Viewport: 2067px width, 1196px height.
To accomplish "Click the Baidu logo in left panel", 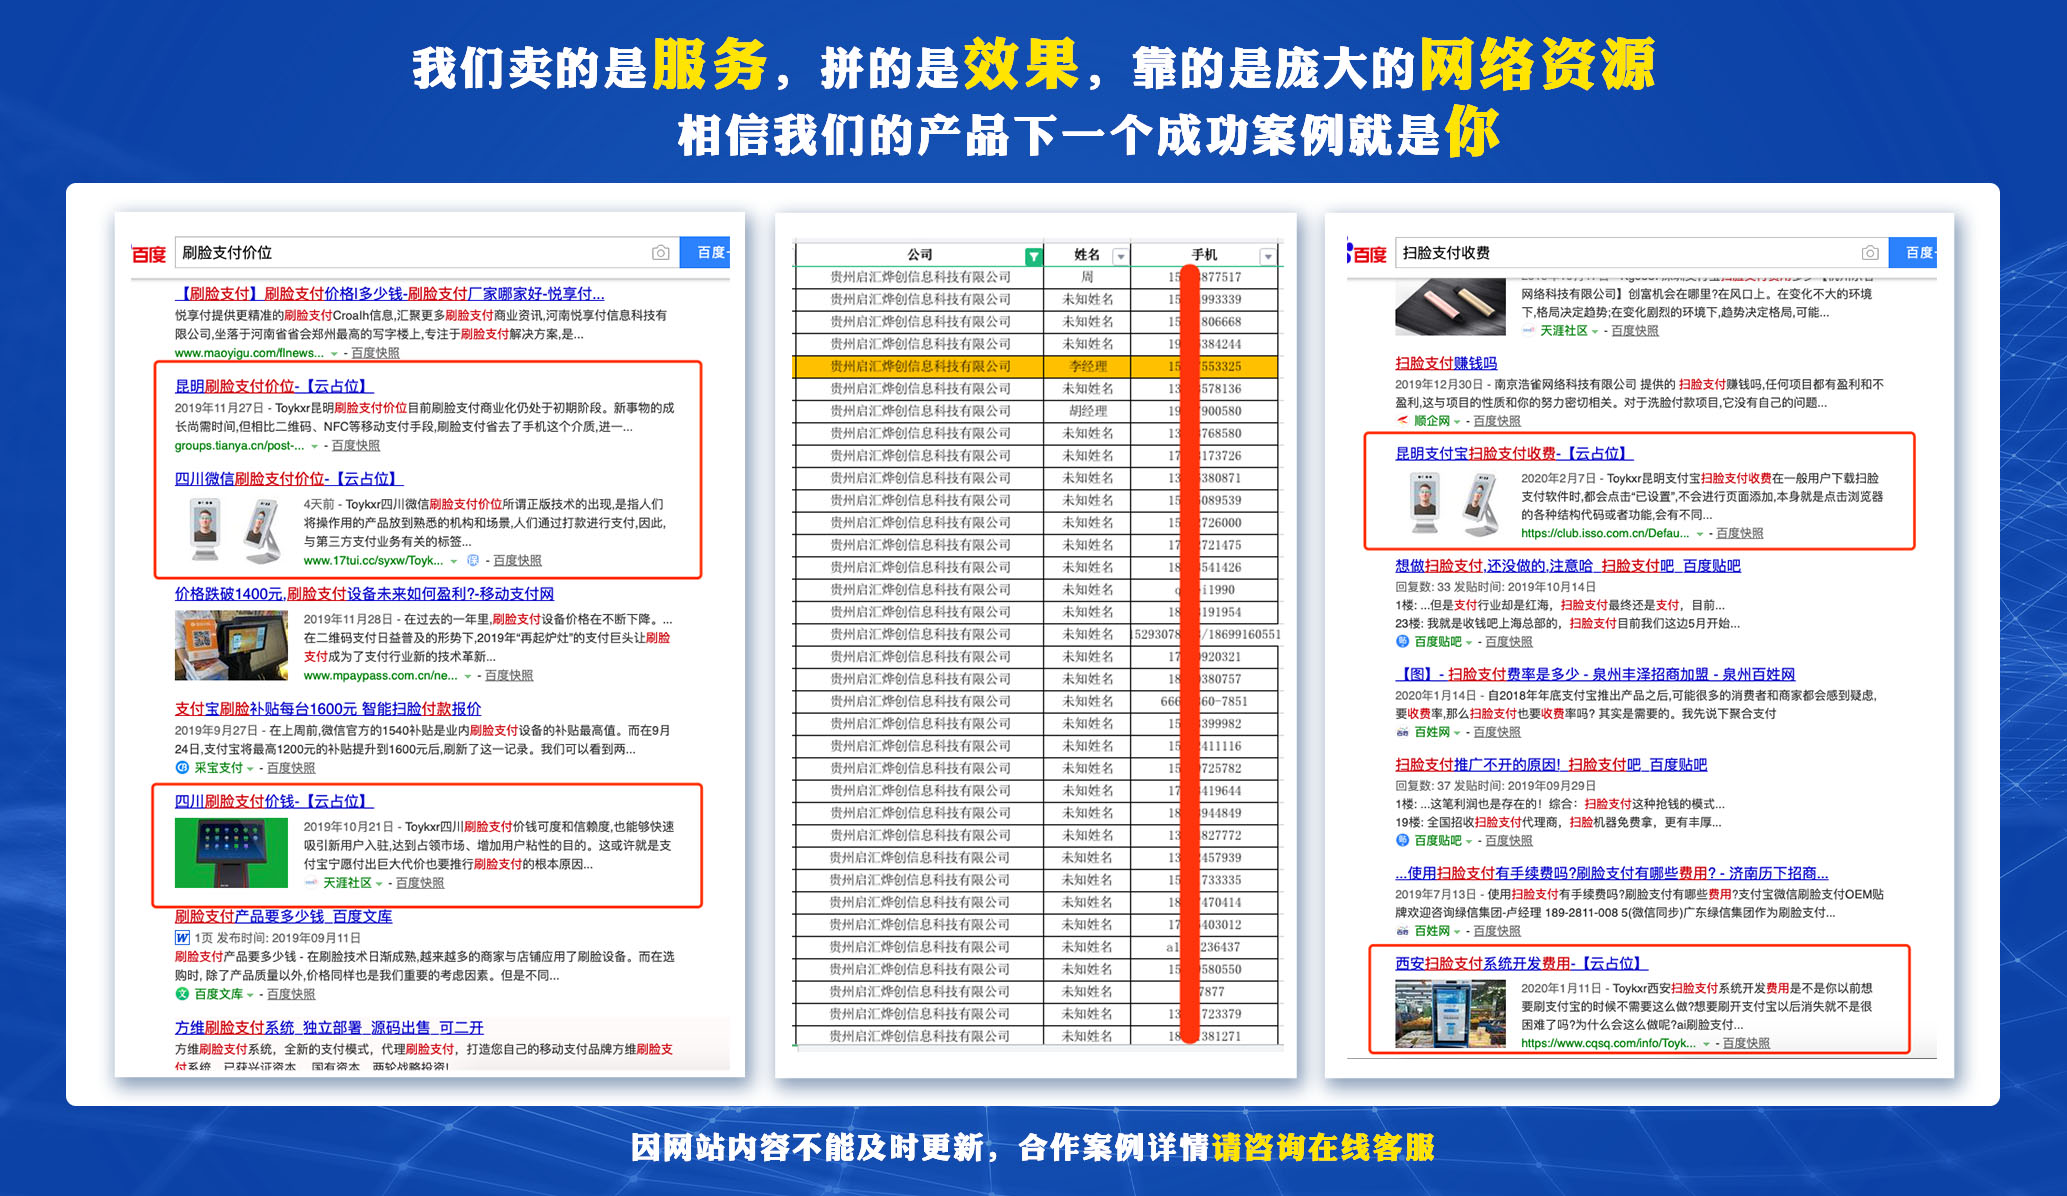I will (x=149, y=254).
